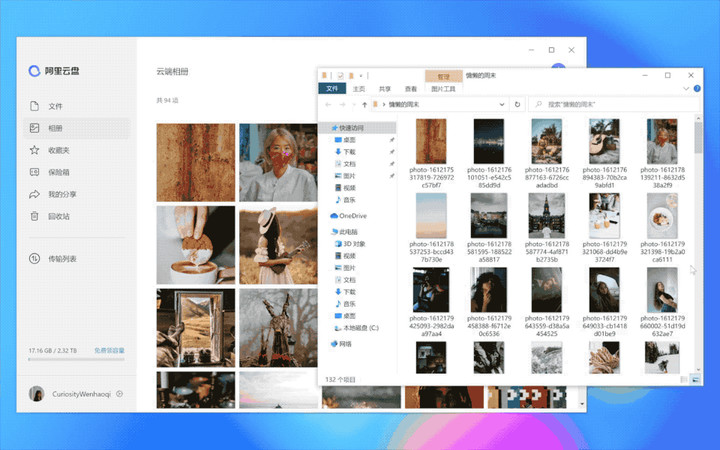Switch to the 查看 tab in Explorer

coord(411,89)
